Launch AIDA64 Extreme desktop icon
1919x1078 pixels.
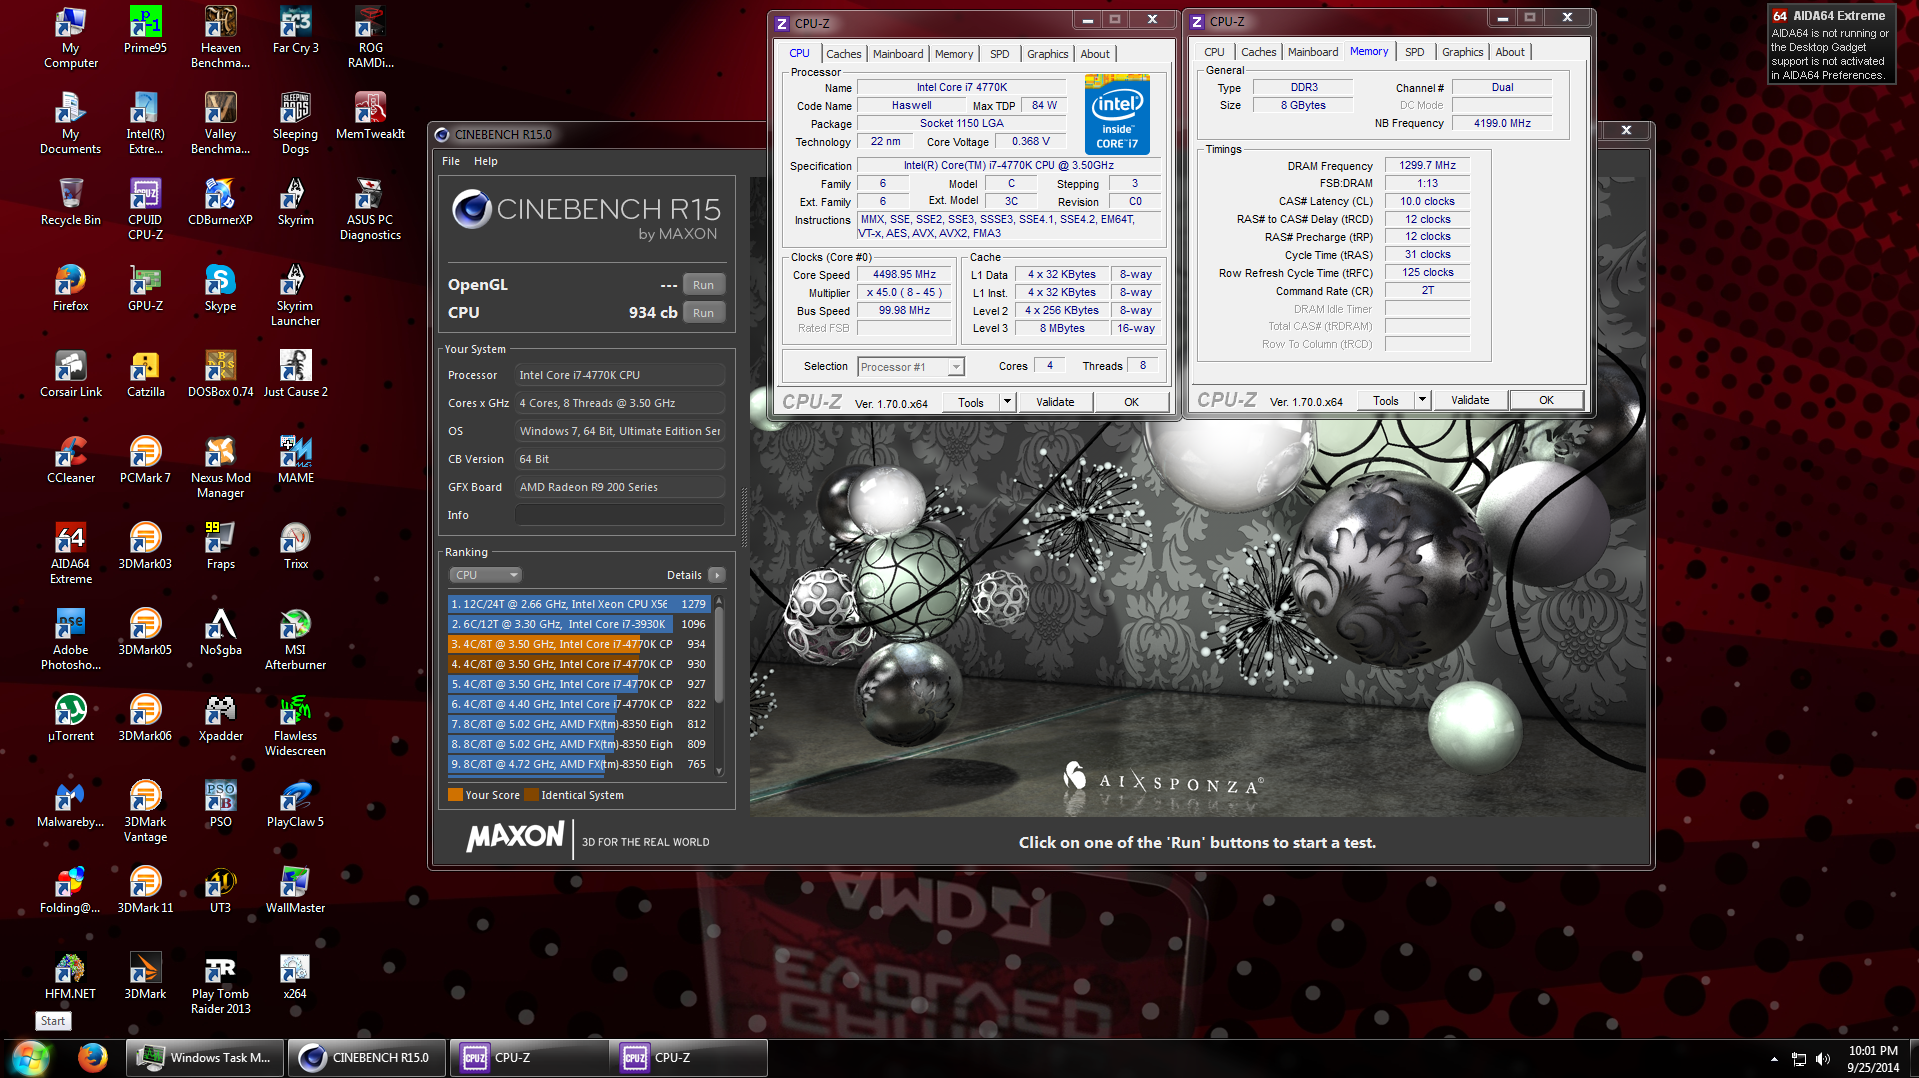click(70, 553)
